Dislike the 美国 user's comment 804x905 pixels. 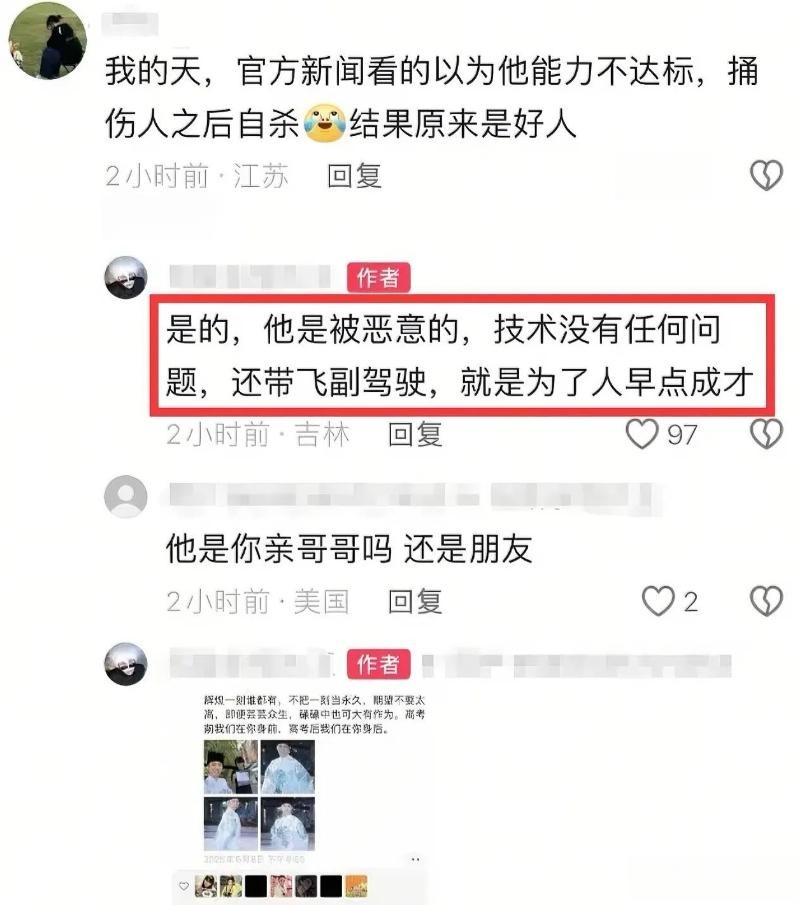(766, 601)
